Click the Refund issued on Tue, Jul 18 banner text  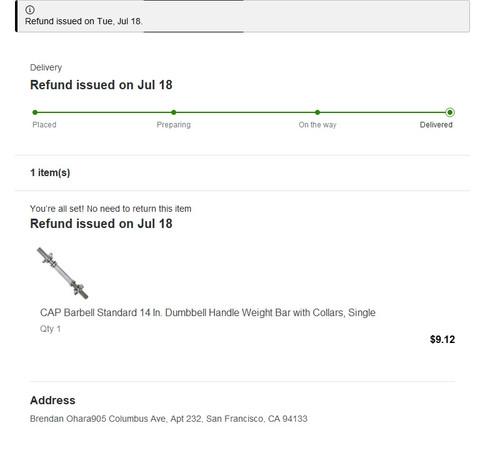tap(84, 21)
